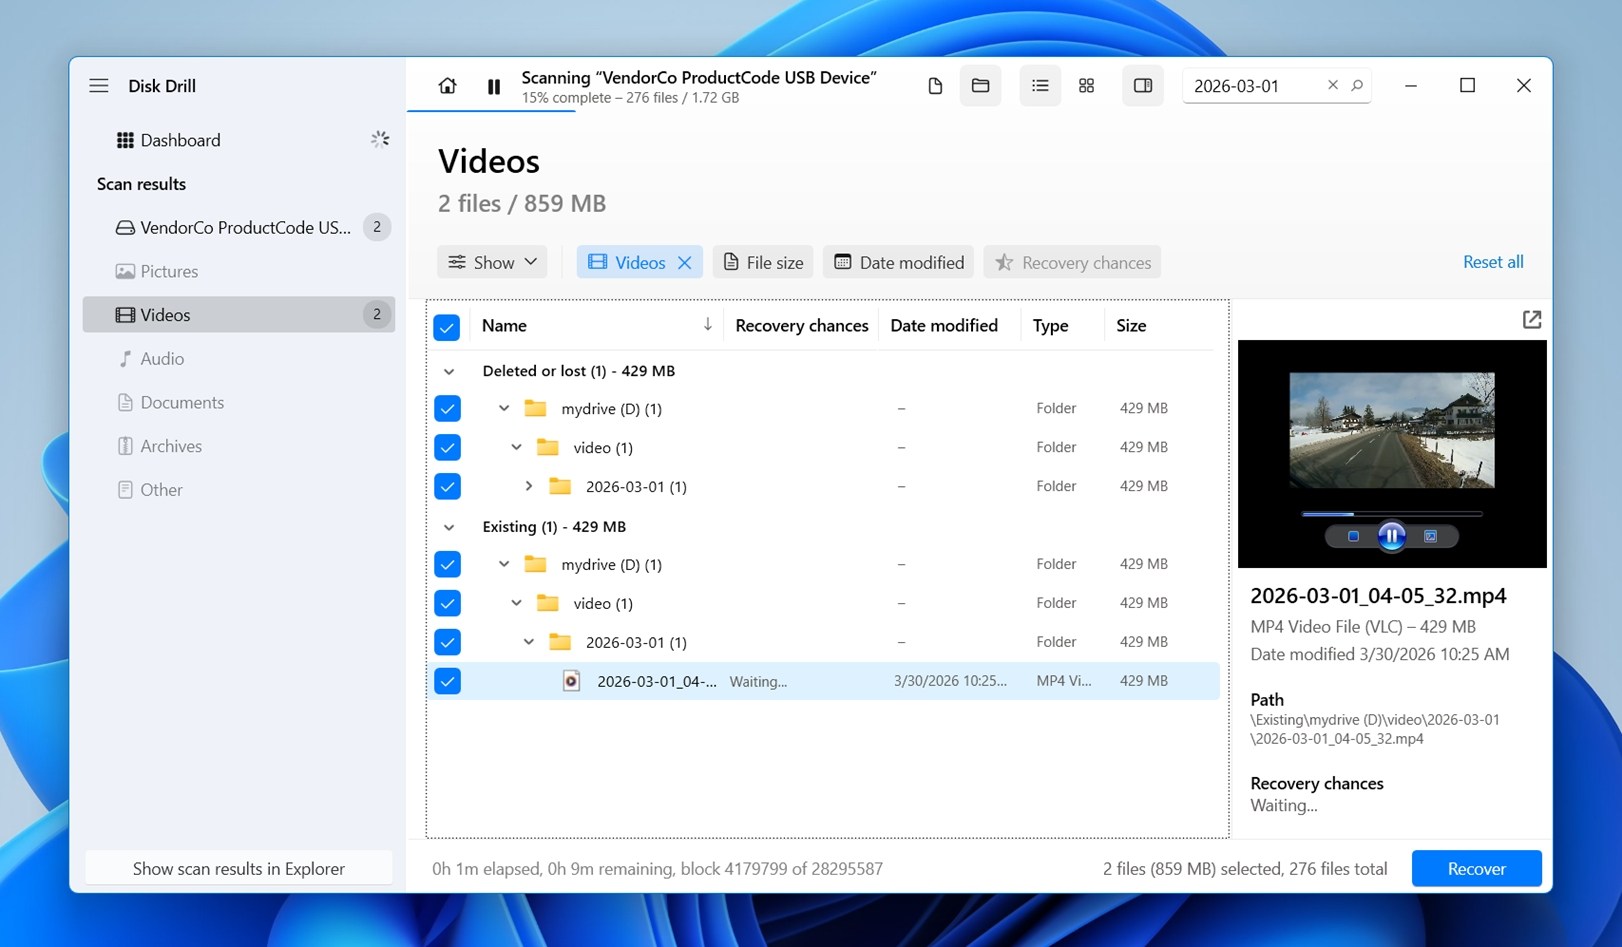Uncheck deleted 2026-03-01 folder checkbox

(447, 486)
